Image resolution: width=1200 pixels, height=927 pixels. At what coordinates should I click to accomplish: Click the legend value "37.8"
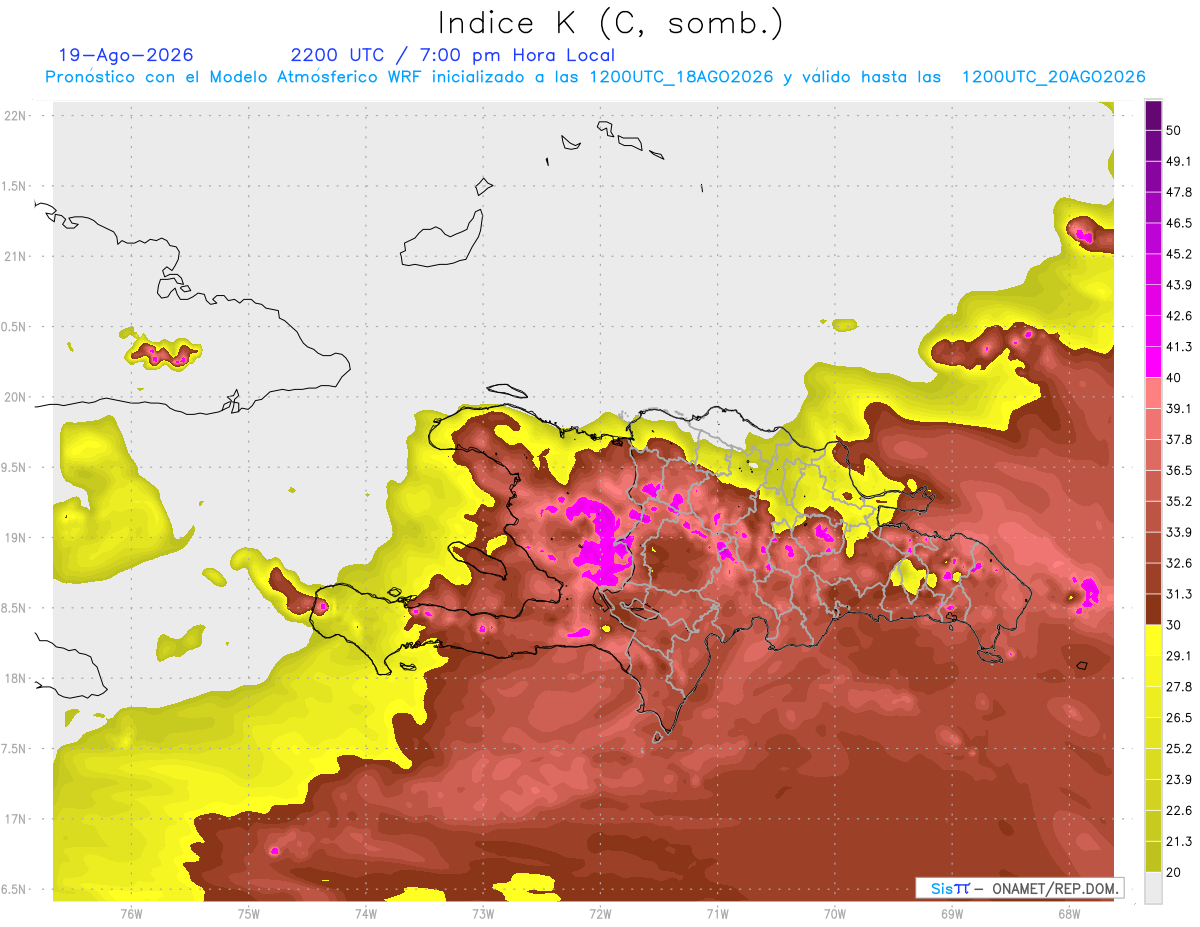[x=1178, y=439]
